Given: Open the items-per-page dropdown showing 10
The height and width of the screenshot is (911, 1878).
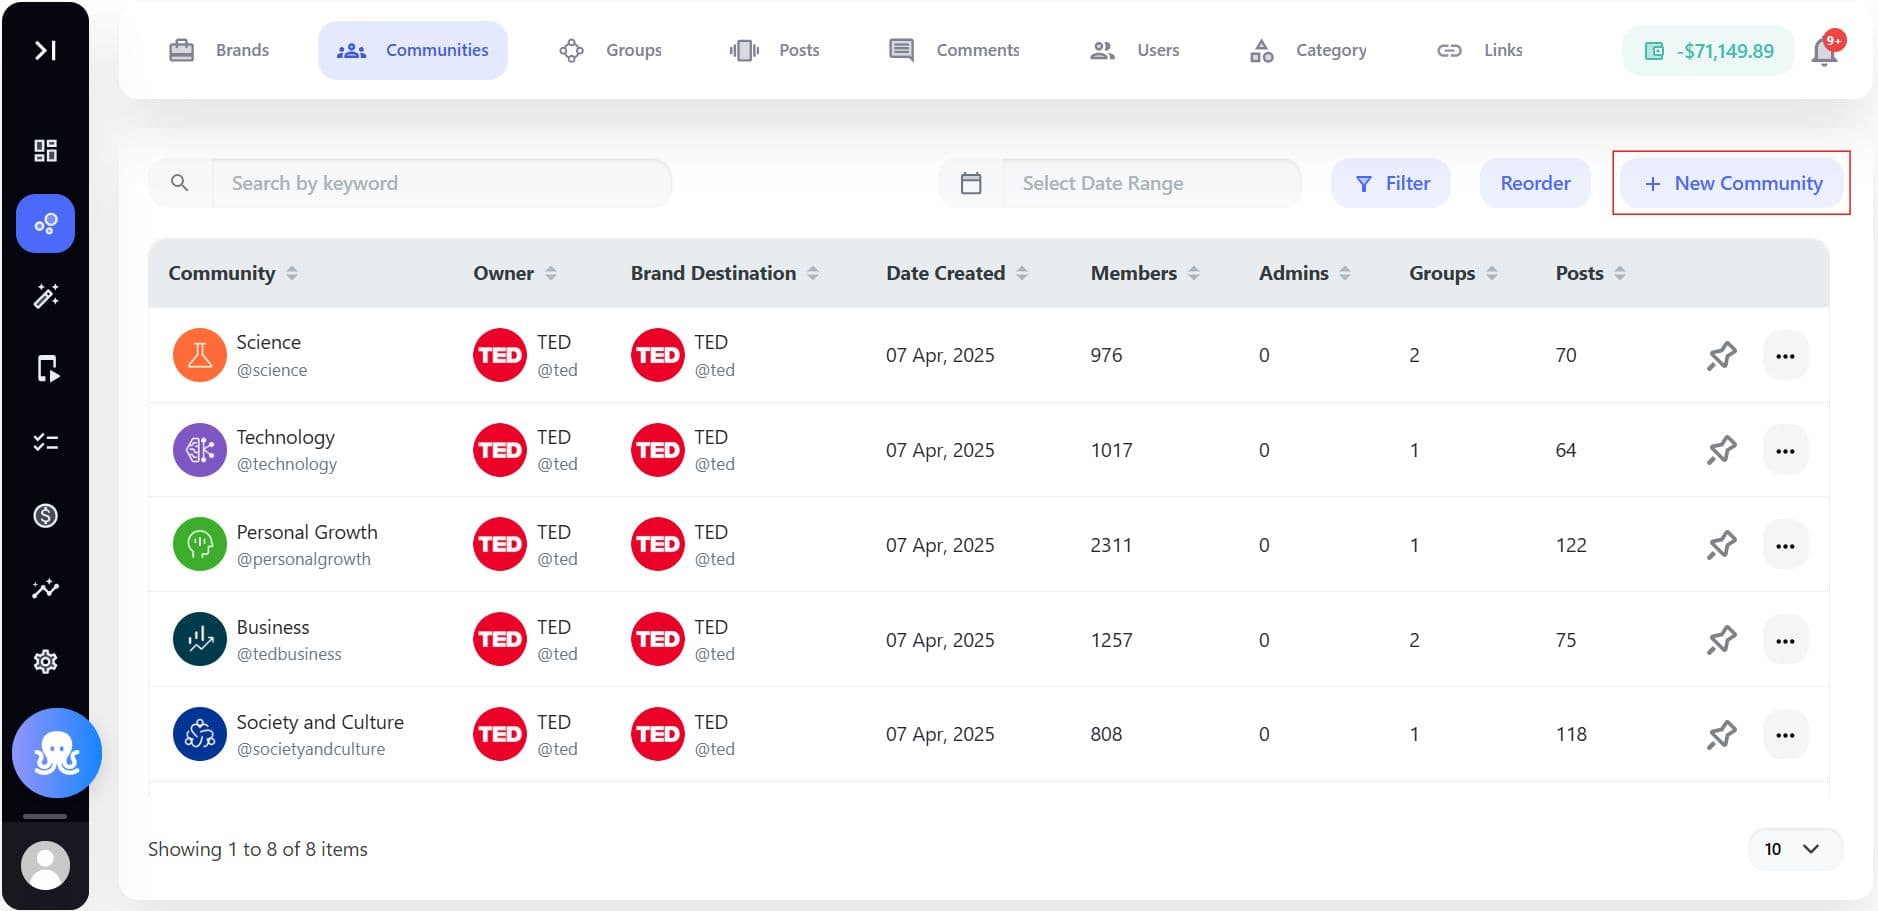Looking at the screenshot, I should point(1795,849).
